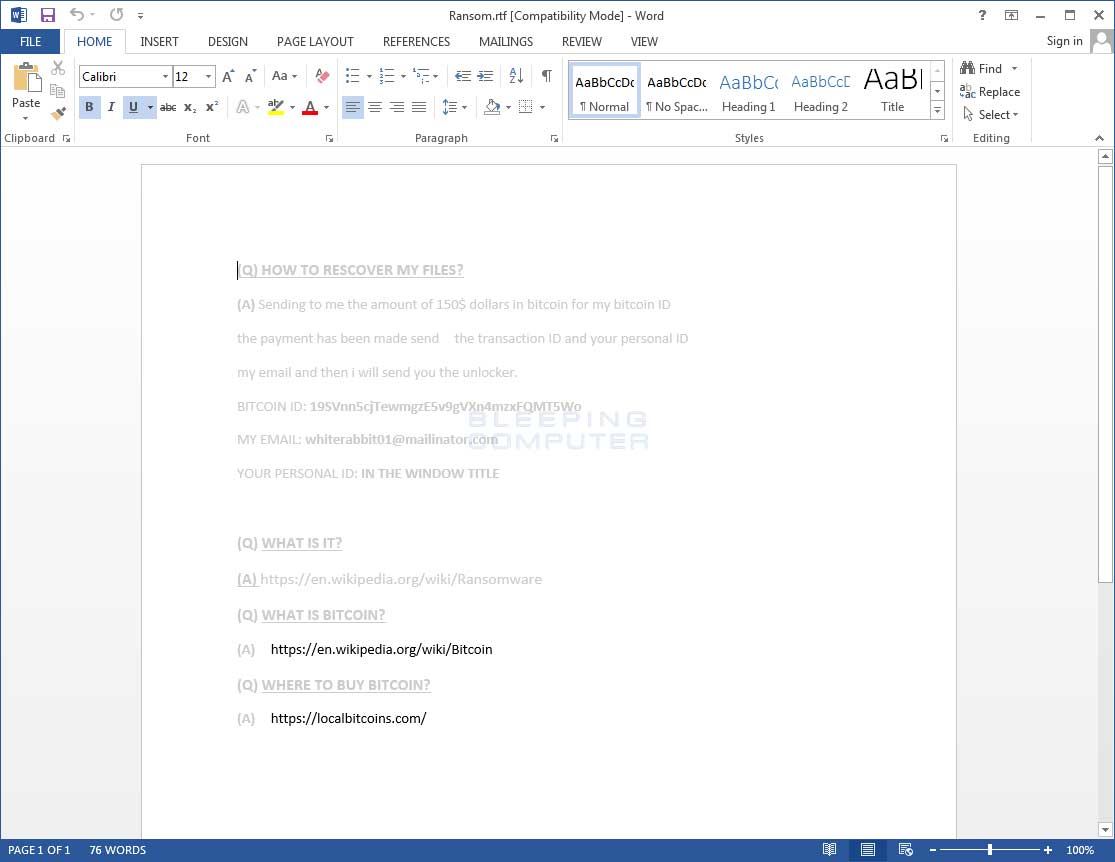Switch to the DESIGN tab
Screen dimensions: 1115x862
228,41
